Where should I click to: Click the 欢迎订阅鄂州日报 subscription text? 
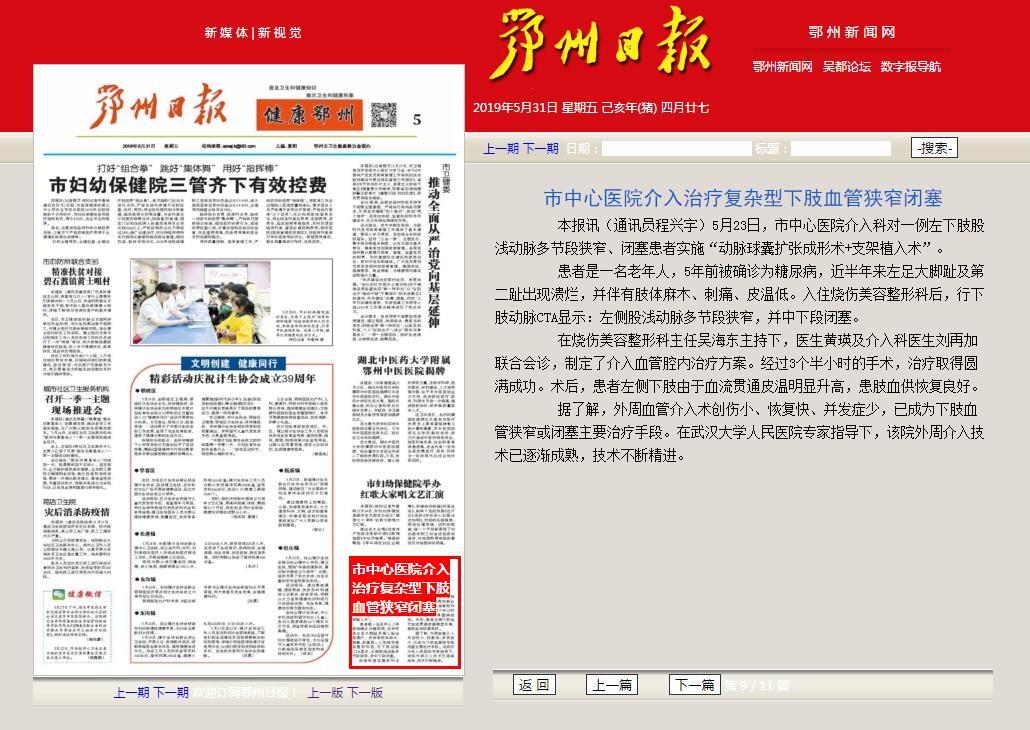click(244, 693)
